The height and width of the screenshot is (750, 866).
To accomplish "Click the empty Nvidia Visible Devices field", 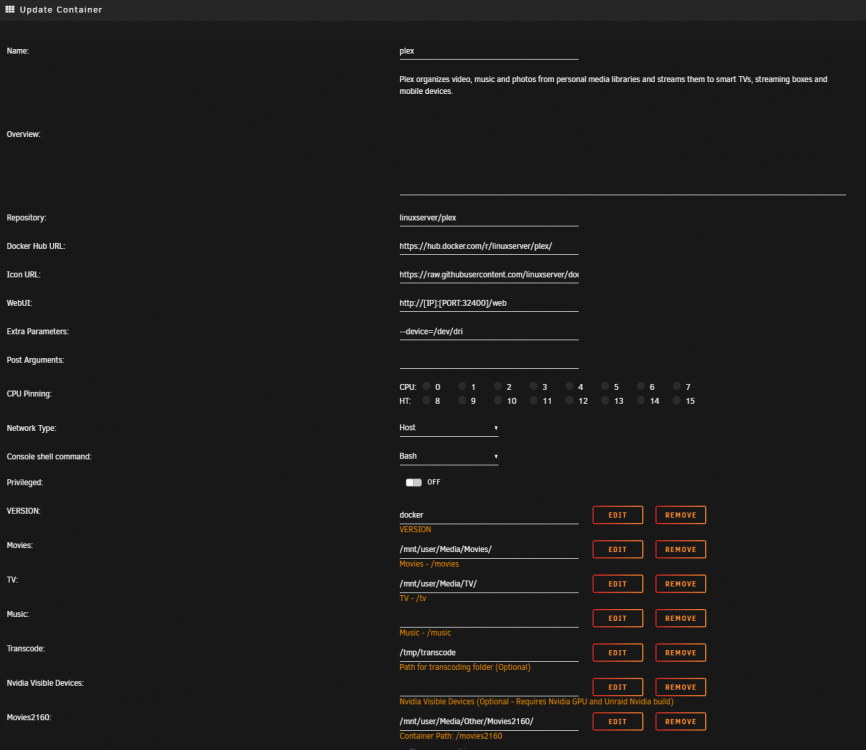I will pyautogui.click(x=489, y=687).
